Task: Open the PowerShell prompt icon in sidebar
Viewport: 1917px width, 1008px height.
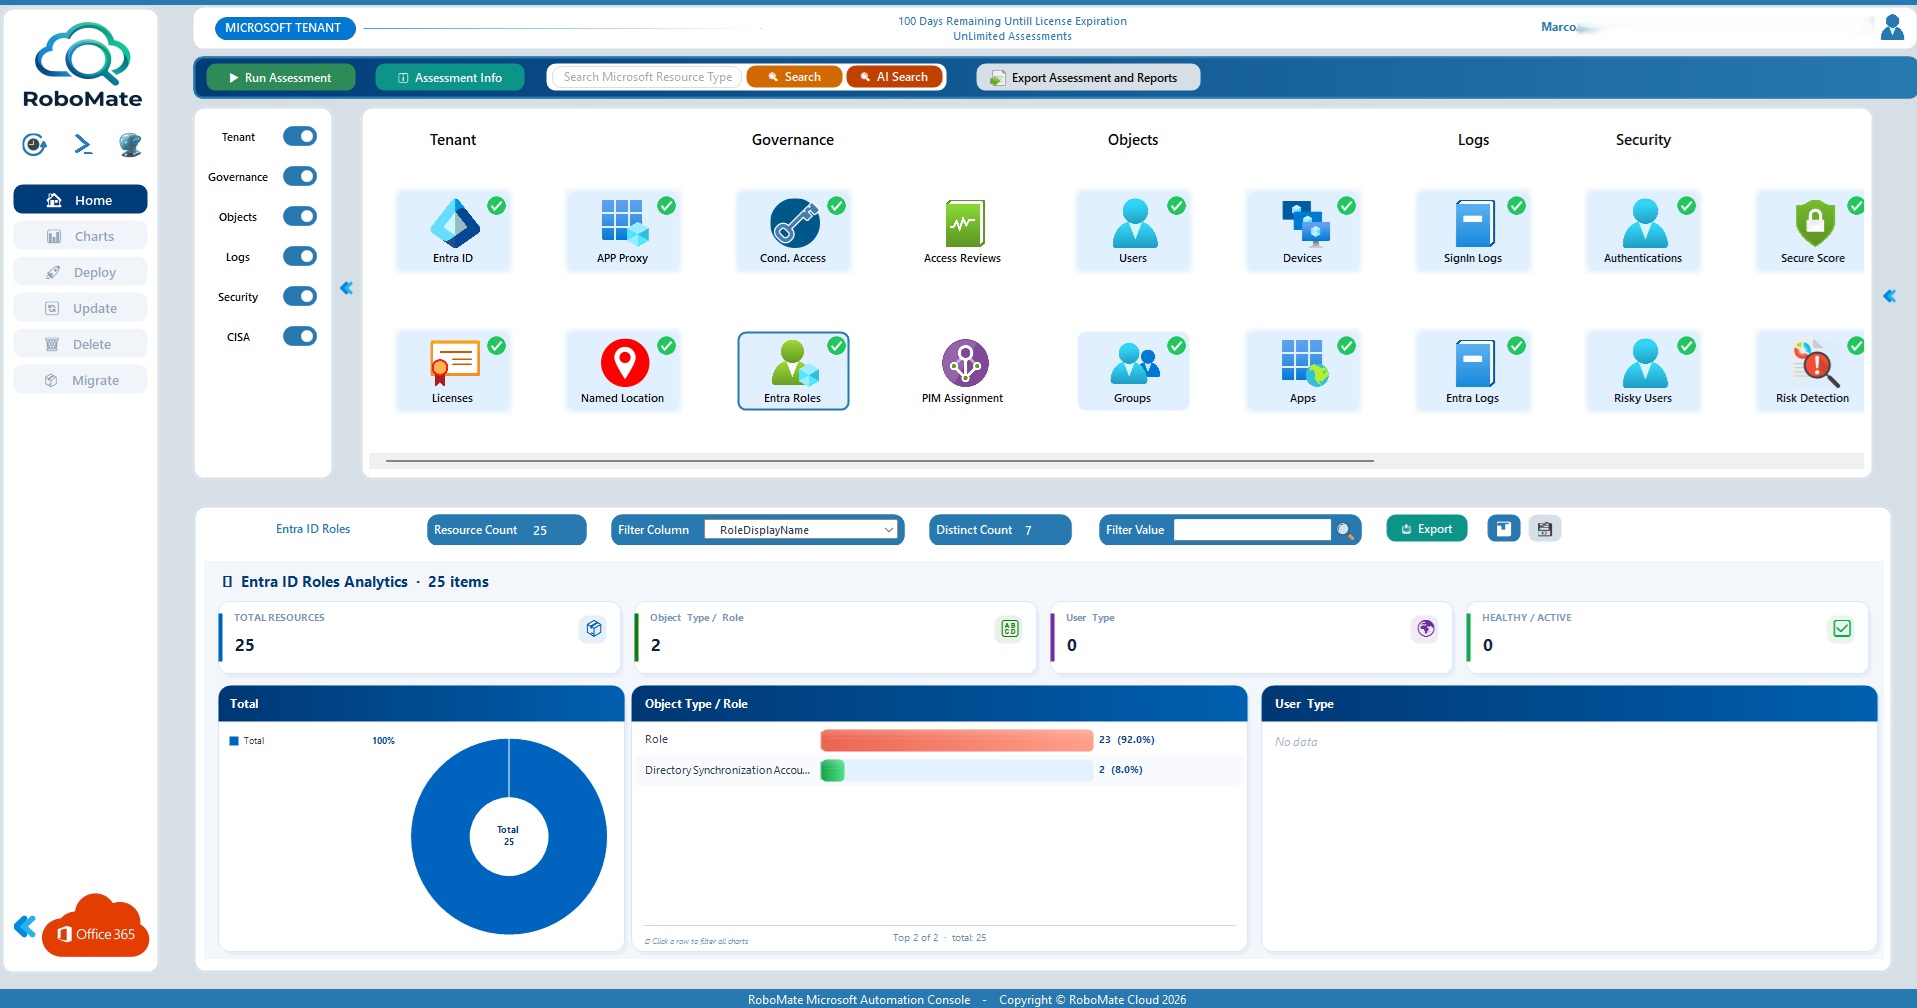Action: pos(83,145)
